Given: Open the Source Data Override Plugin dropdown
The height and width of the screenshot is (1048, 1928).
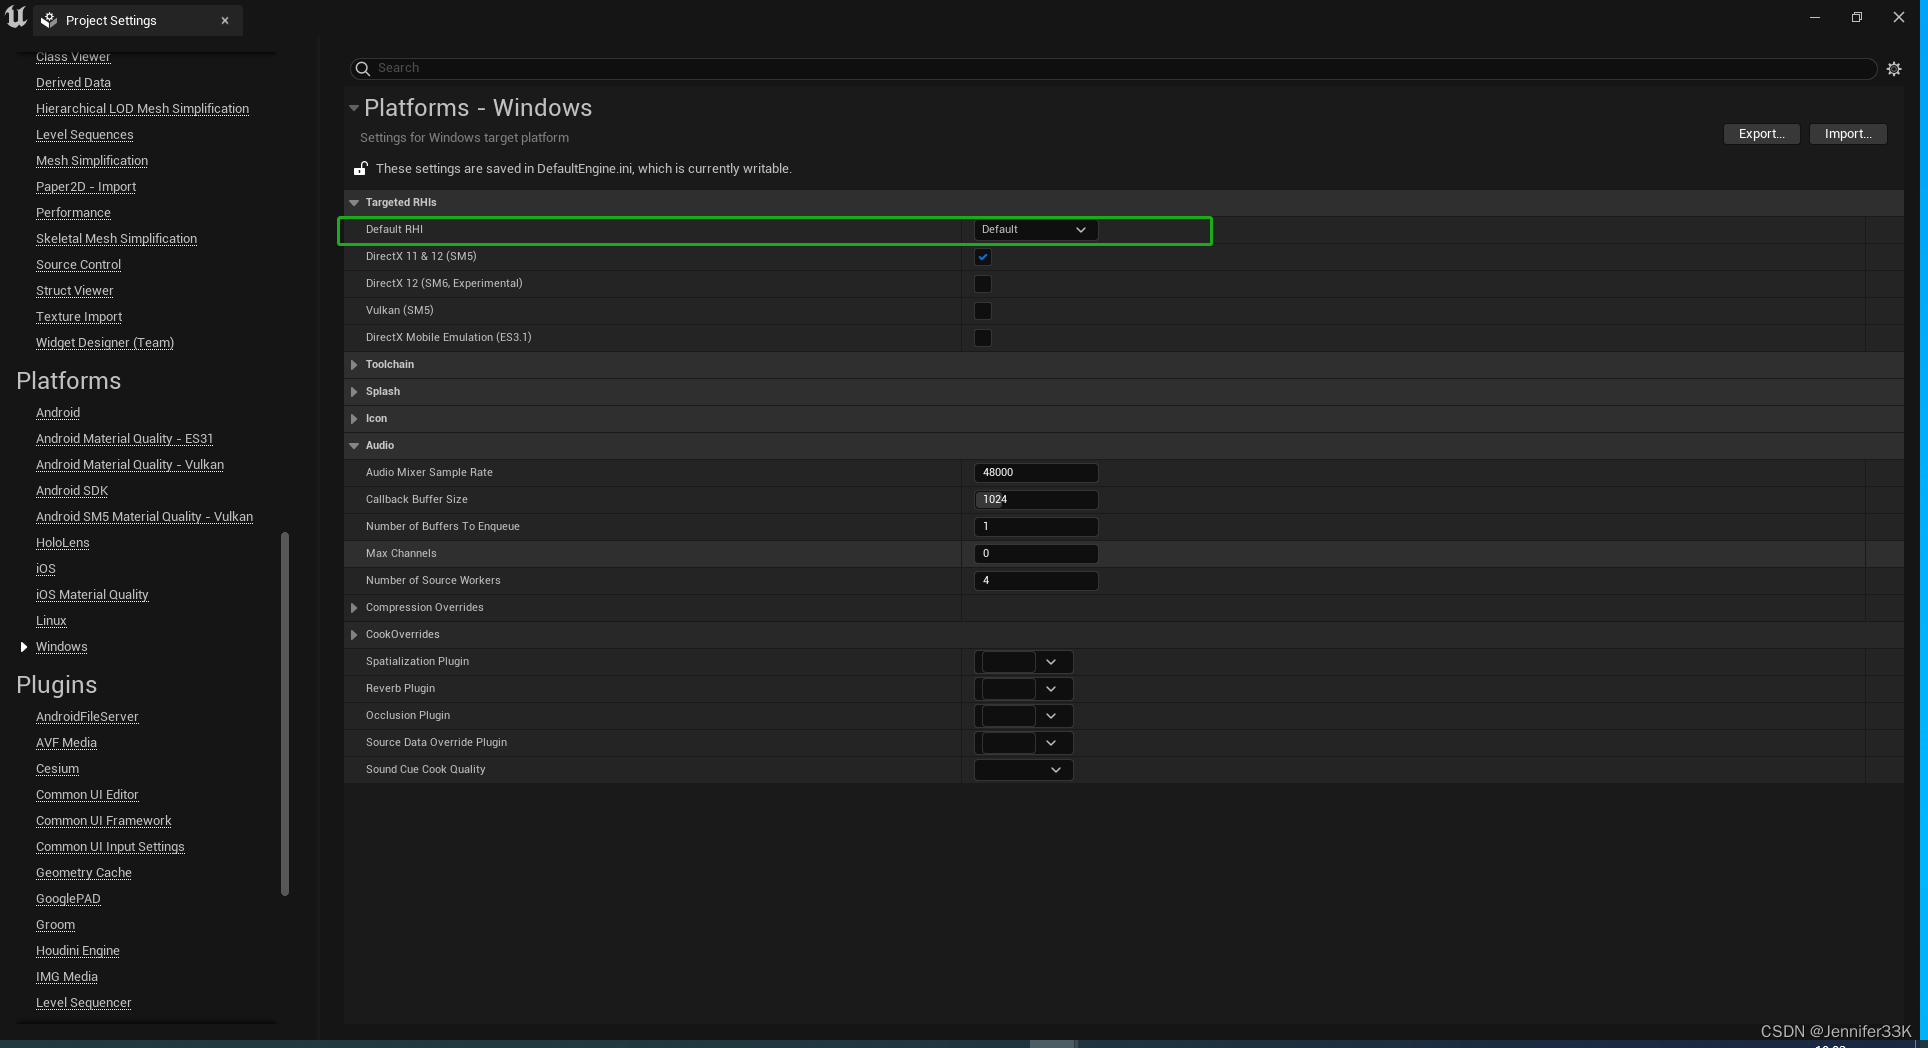Looking at the screenshot, I should 1024,743.
